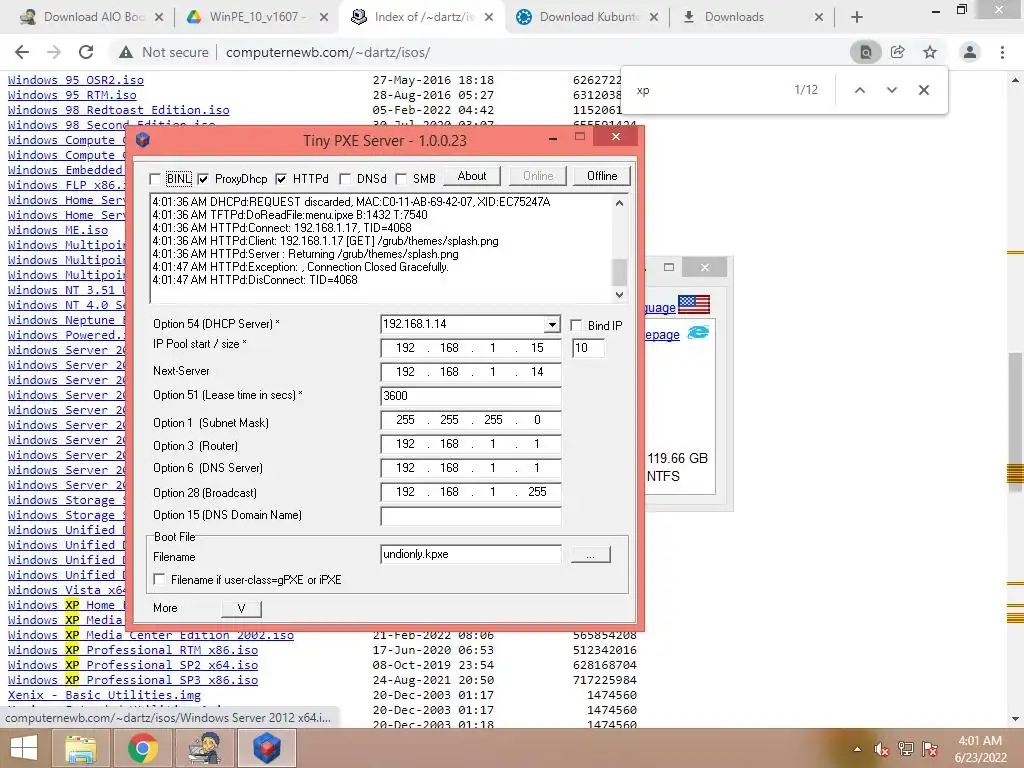Open the technician app icon in taskbar

coord(204,748)
